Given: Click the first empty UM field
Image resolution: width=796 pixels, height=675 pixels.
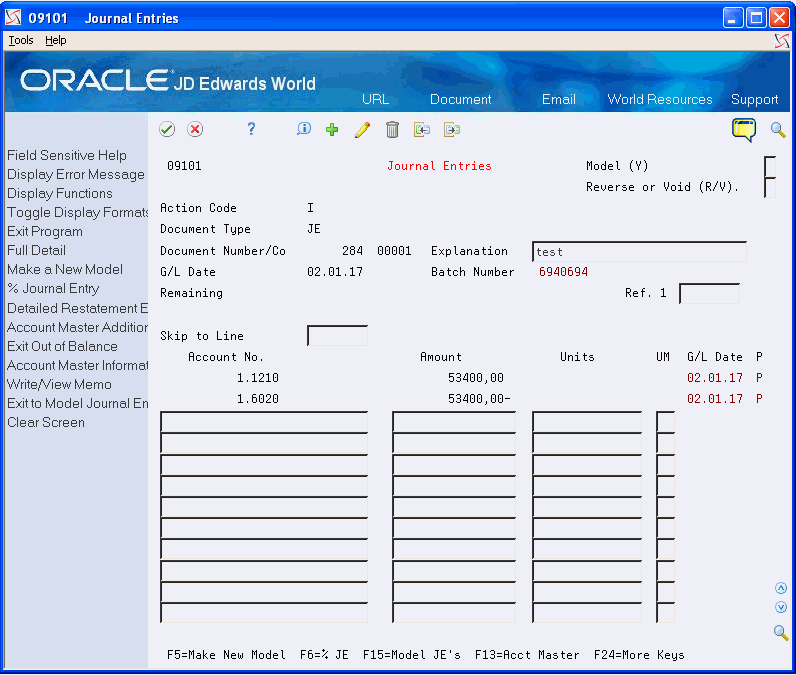Looking at the screenshot, I should click(x=666, y=422).
